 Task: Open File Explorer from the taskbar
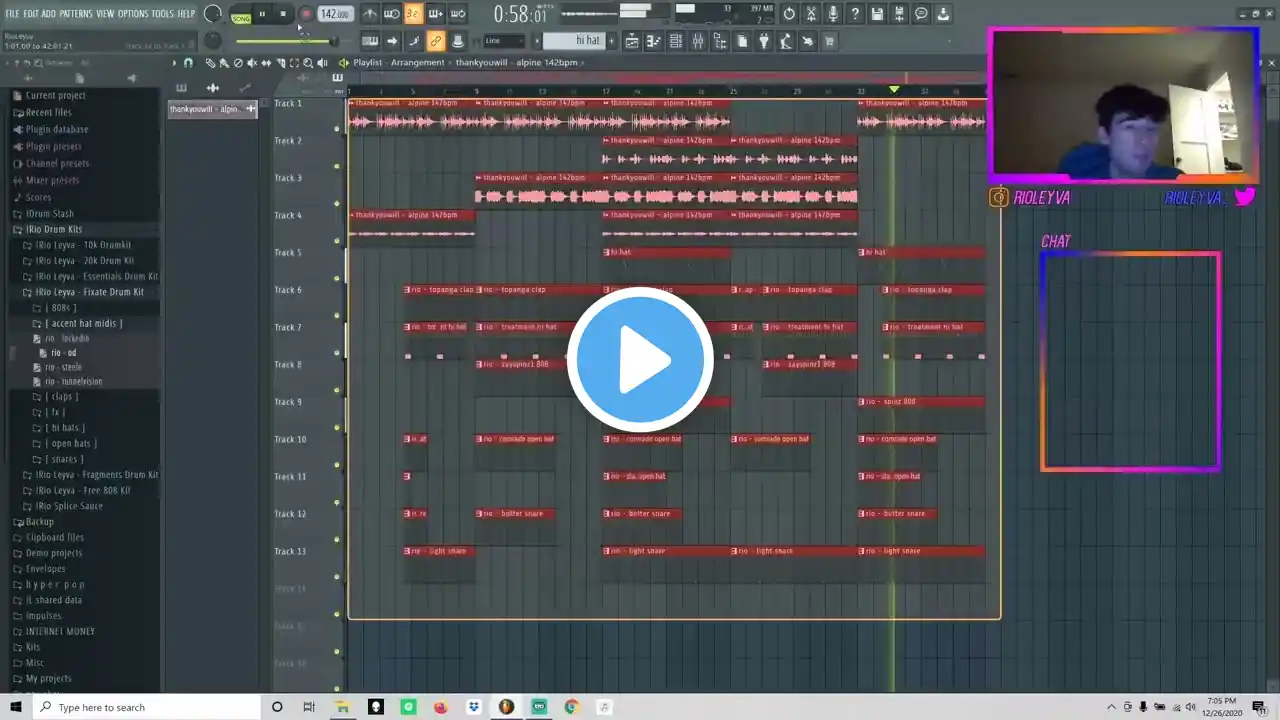click(x=342, y=707)
